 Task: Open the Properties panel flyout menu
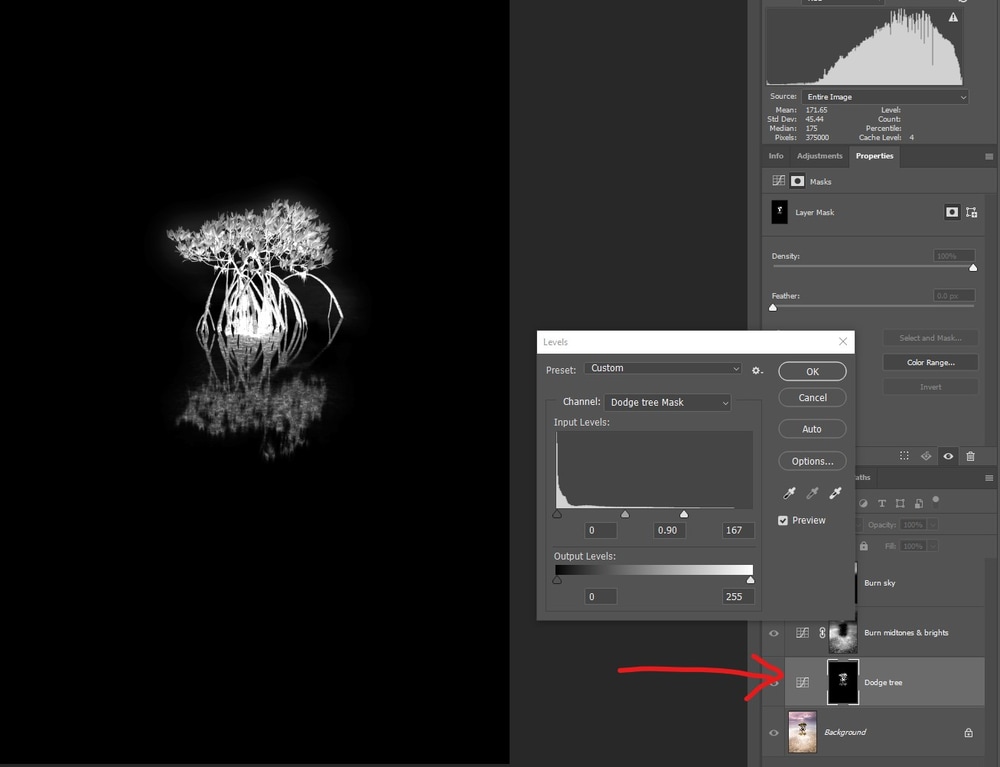click(x=989, y=156)
